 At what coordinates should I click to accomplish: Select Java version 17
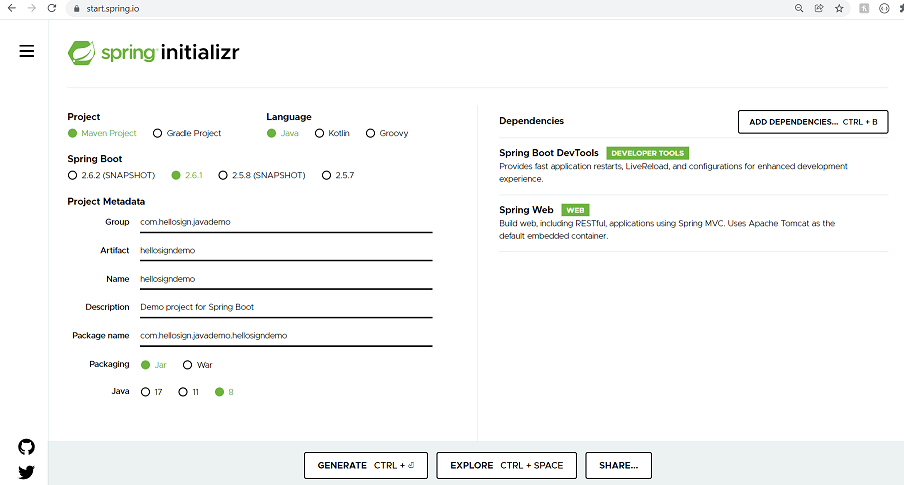point(152,392)
